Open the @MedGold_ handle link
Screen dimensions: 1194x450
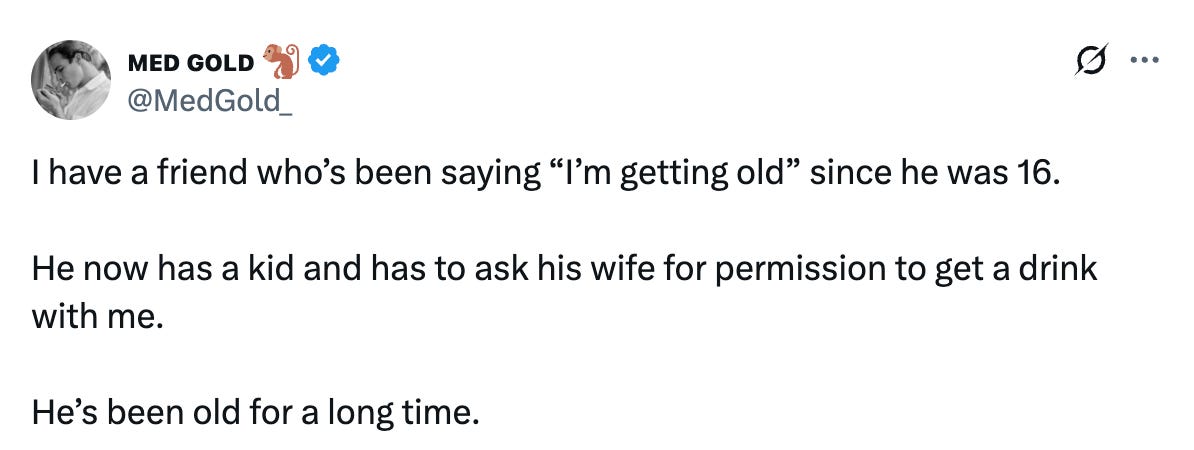(x=211, y=99)
